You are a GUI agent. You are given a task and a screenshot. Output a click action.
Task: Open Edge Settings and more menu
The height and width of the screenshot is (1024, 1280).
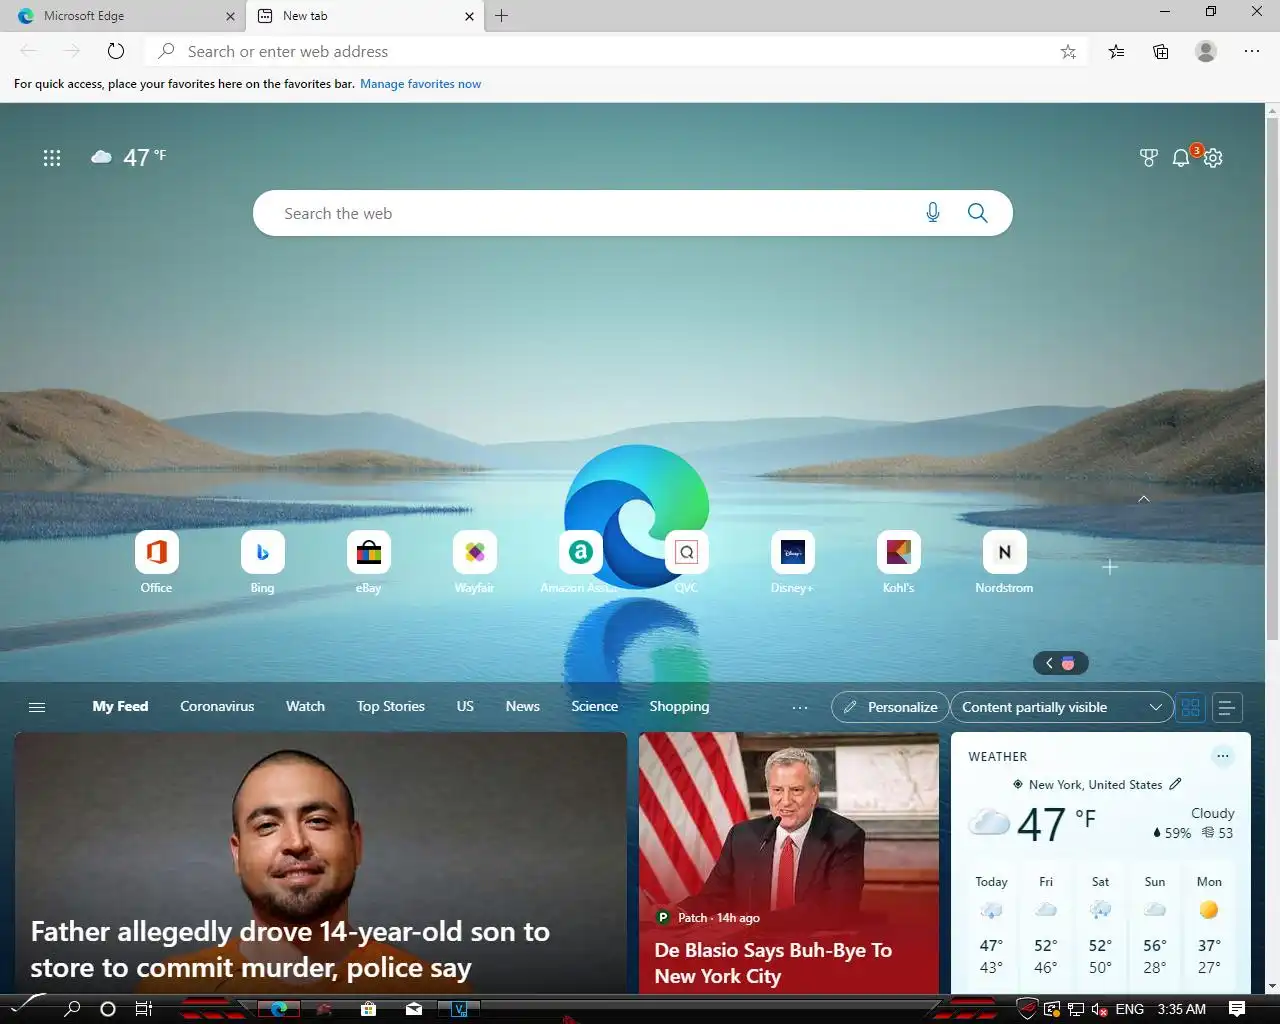(1251, 51)
